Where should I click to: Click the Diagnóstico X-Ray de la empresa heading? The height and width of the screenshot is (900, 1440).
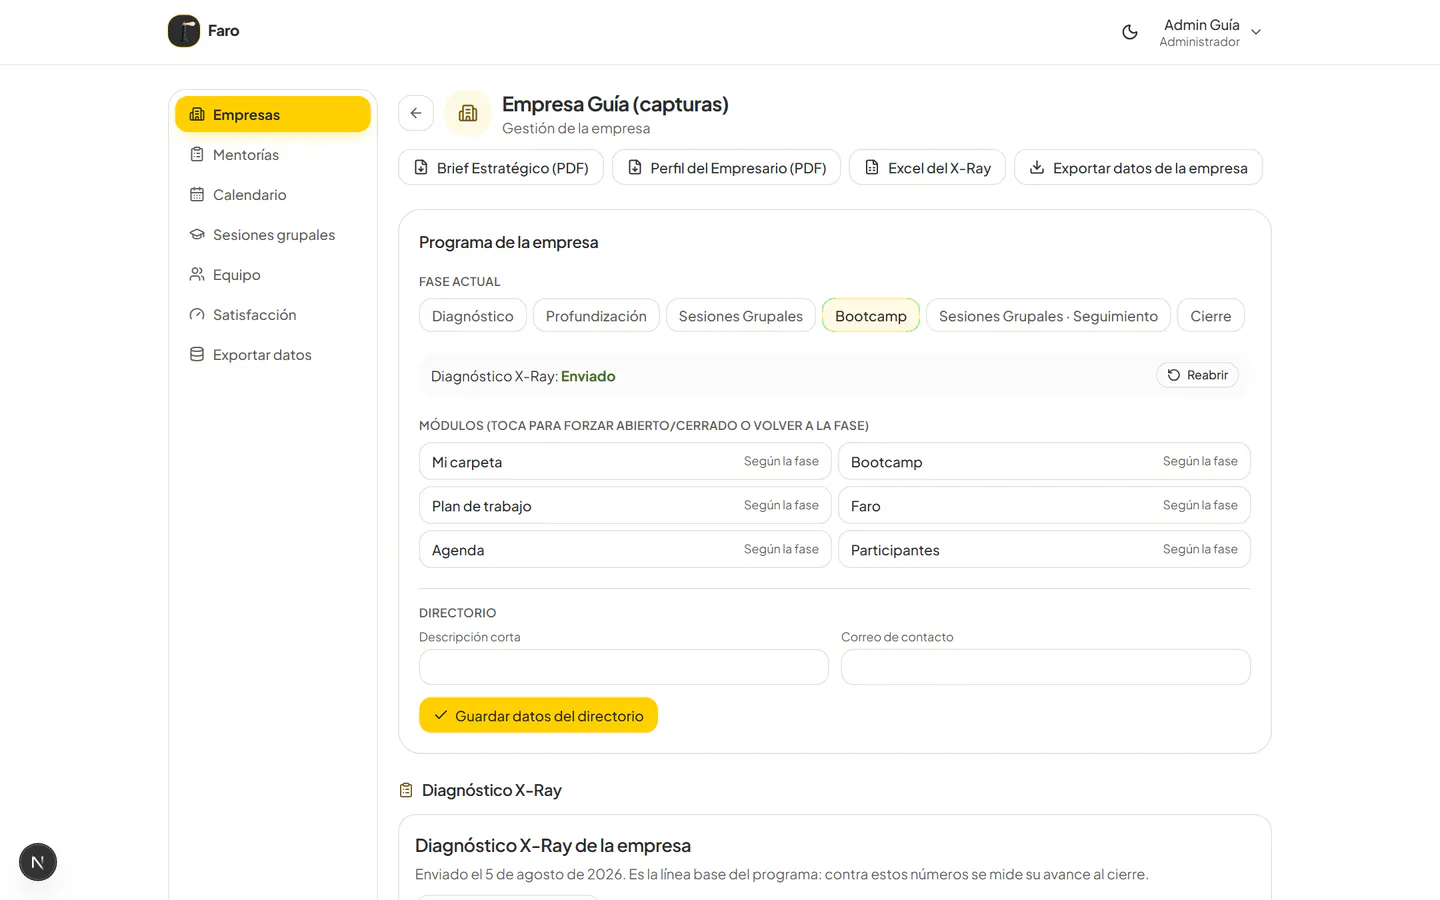(x=553, y=846)
